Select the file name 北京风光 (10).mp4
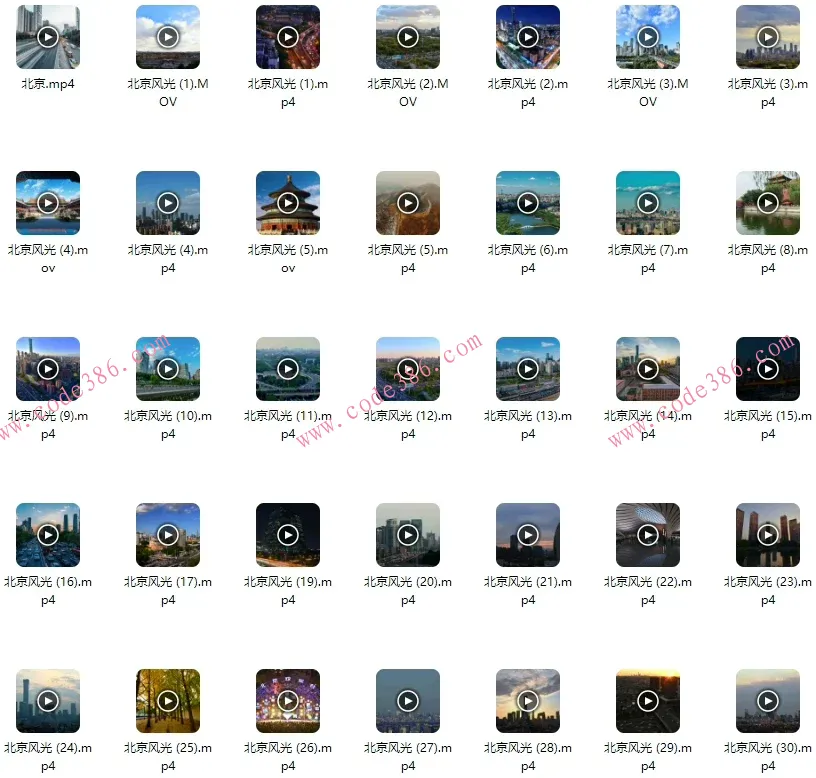This screenshot has height=778, width=816. click(x=168, y=425)
